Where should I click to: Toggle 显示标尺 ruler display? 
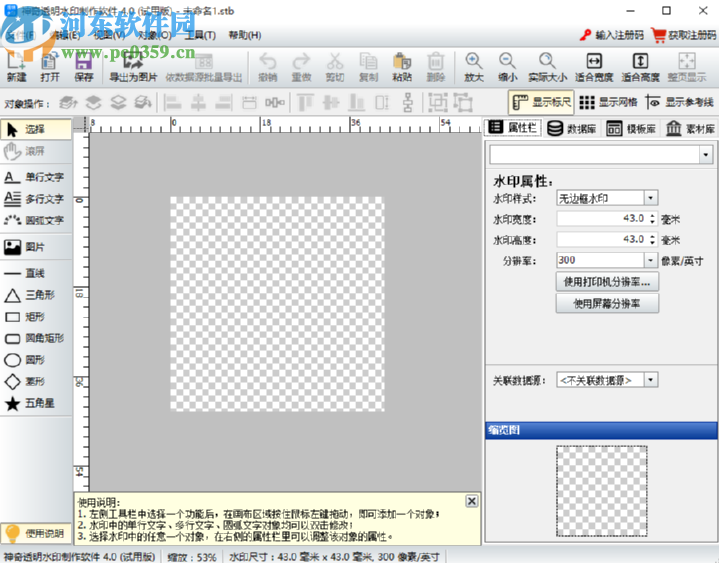click(541, 102)
